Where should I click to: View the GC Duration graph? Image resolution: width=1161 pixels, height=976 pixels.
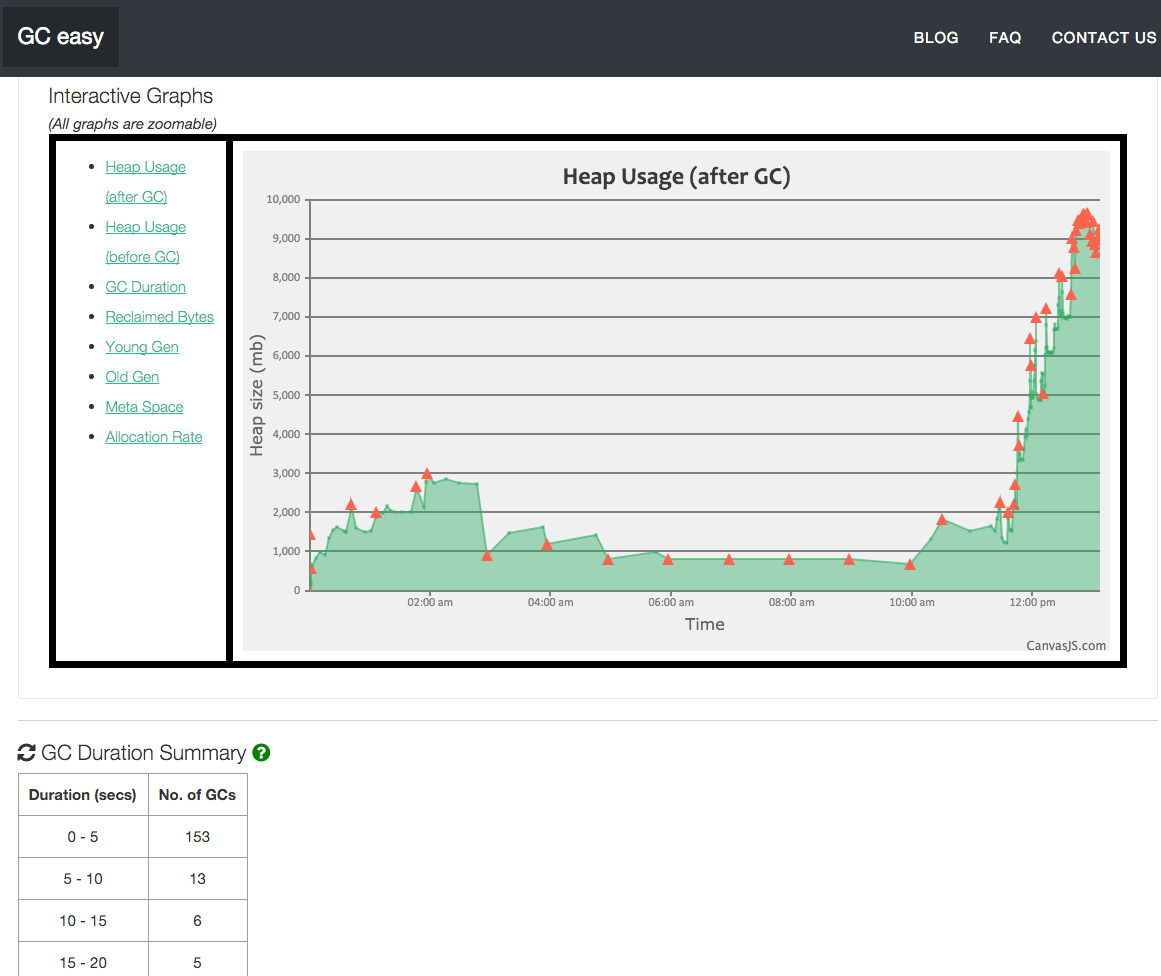point(145,287)
